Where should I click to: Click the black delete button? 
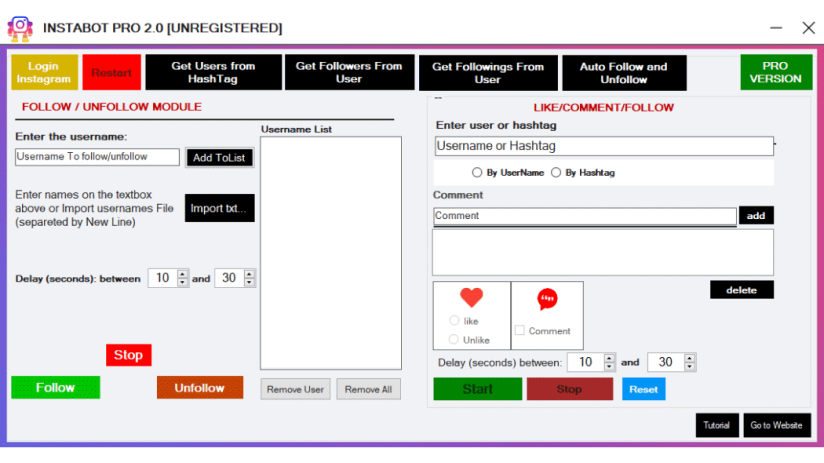(741, 290)
